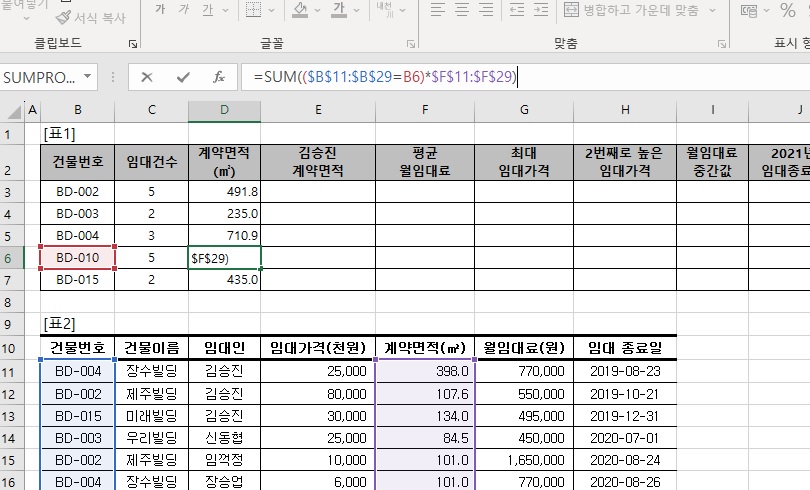Confirm the formula with the checkmark icon
810x490 pixels.
tap(182, 77)
